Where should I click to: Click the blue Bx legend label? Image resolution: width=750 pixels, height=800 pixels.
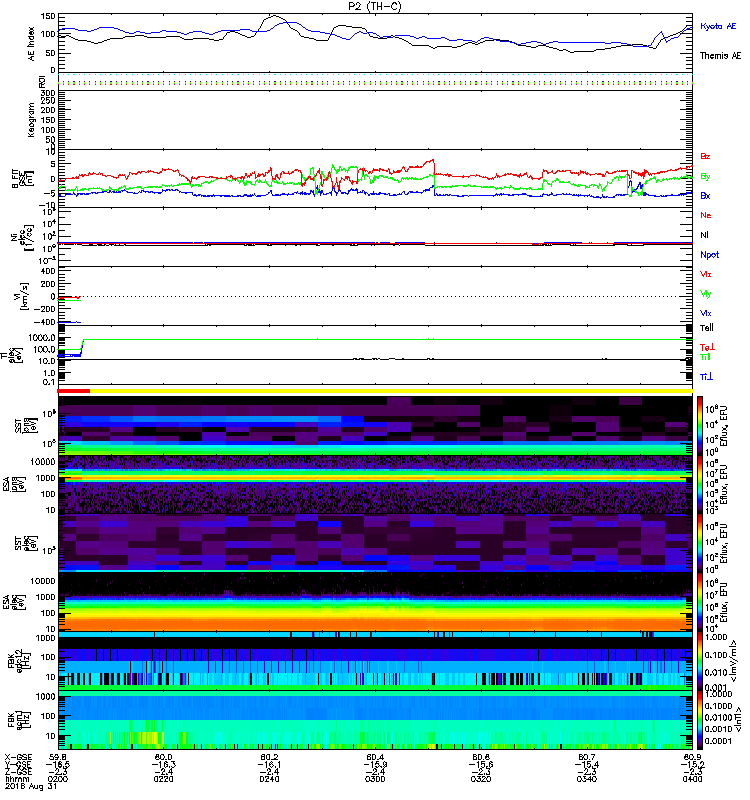tap(706, 195)
